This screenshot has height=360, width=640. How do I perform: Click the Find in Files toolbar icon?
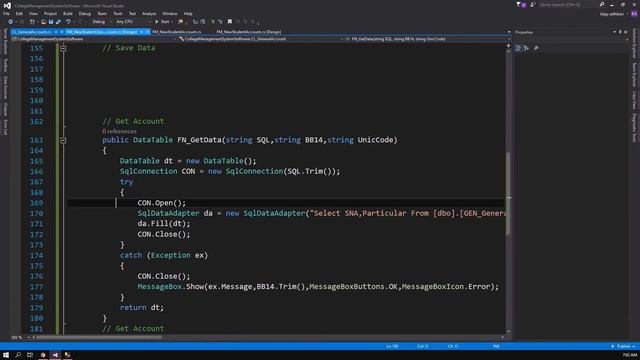click(x=180, y=22)
